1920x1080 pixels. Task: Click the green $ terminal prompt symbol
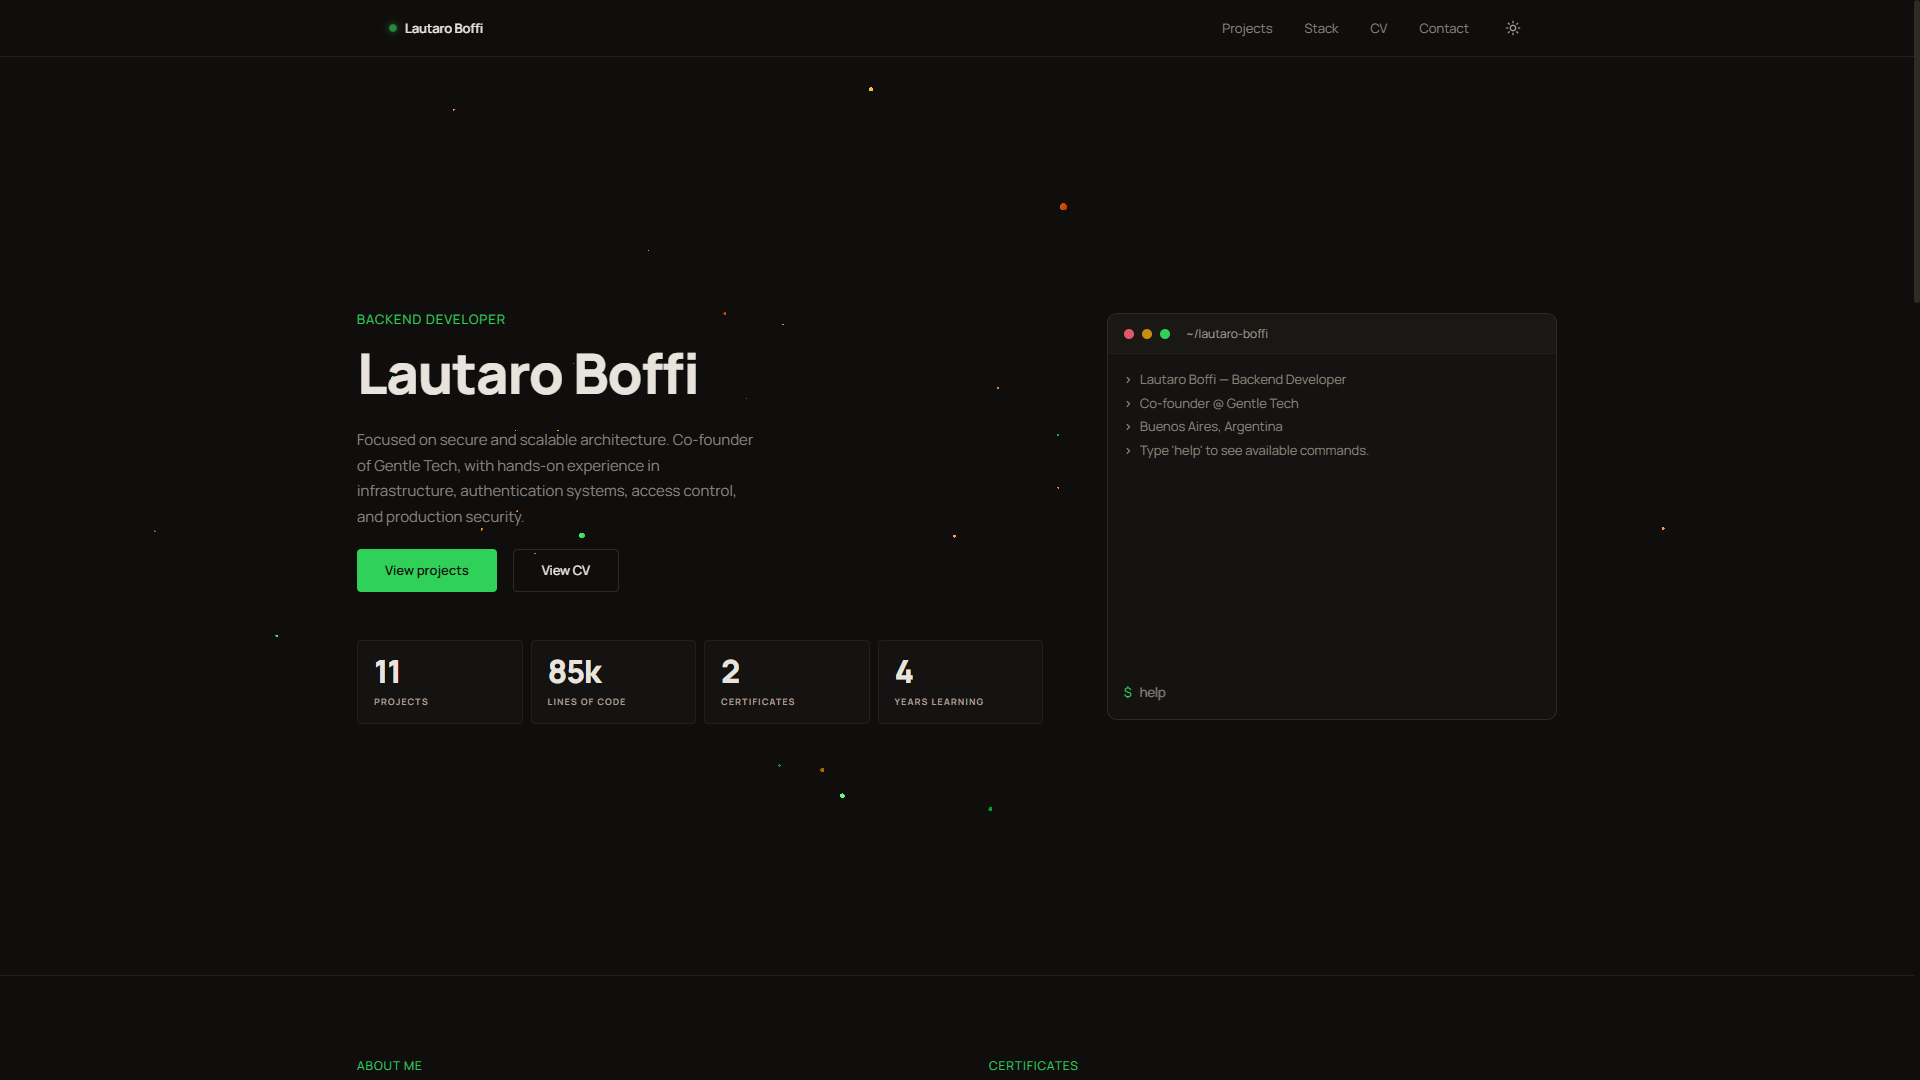[1128, 692]
